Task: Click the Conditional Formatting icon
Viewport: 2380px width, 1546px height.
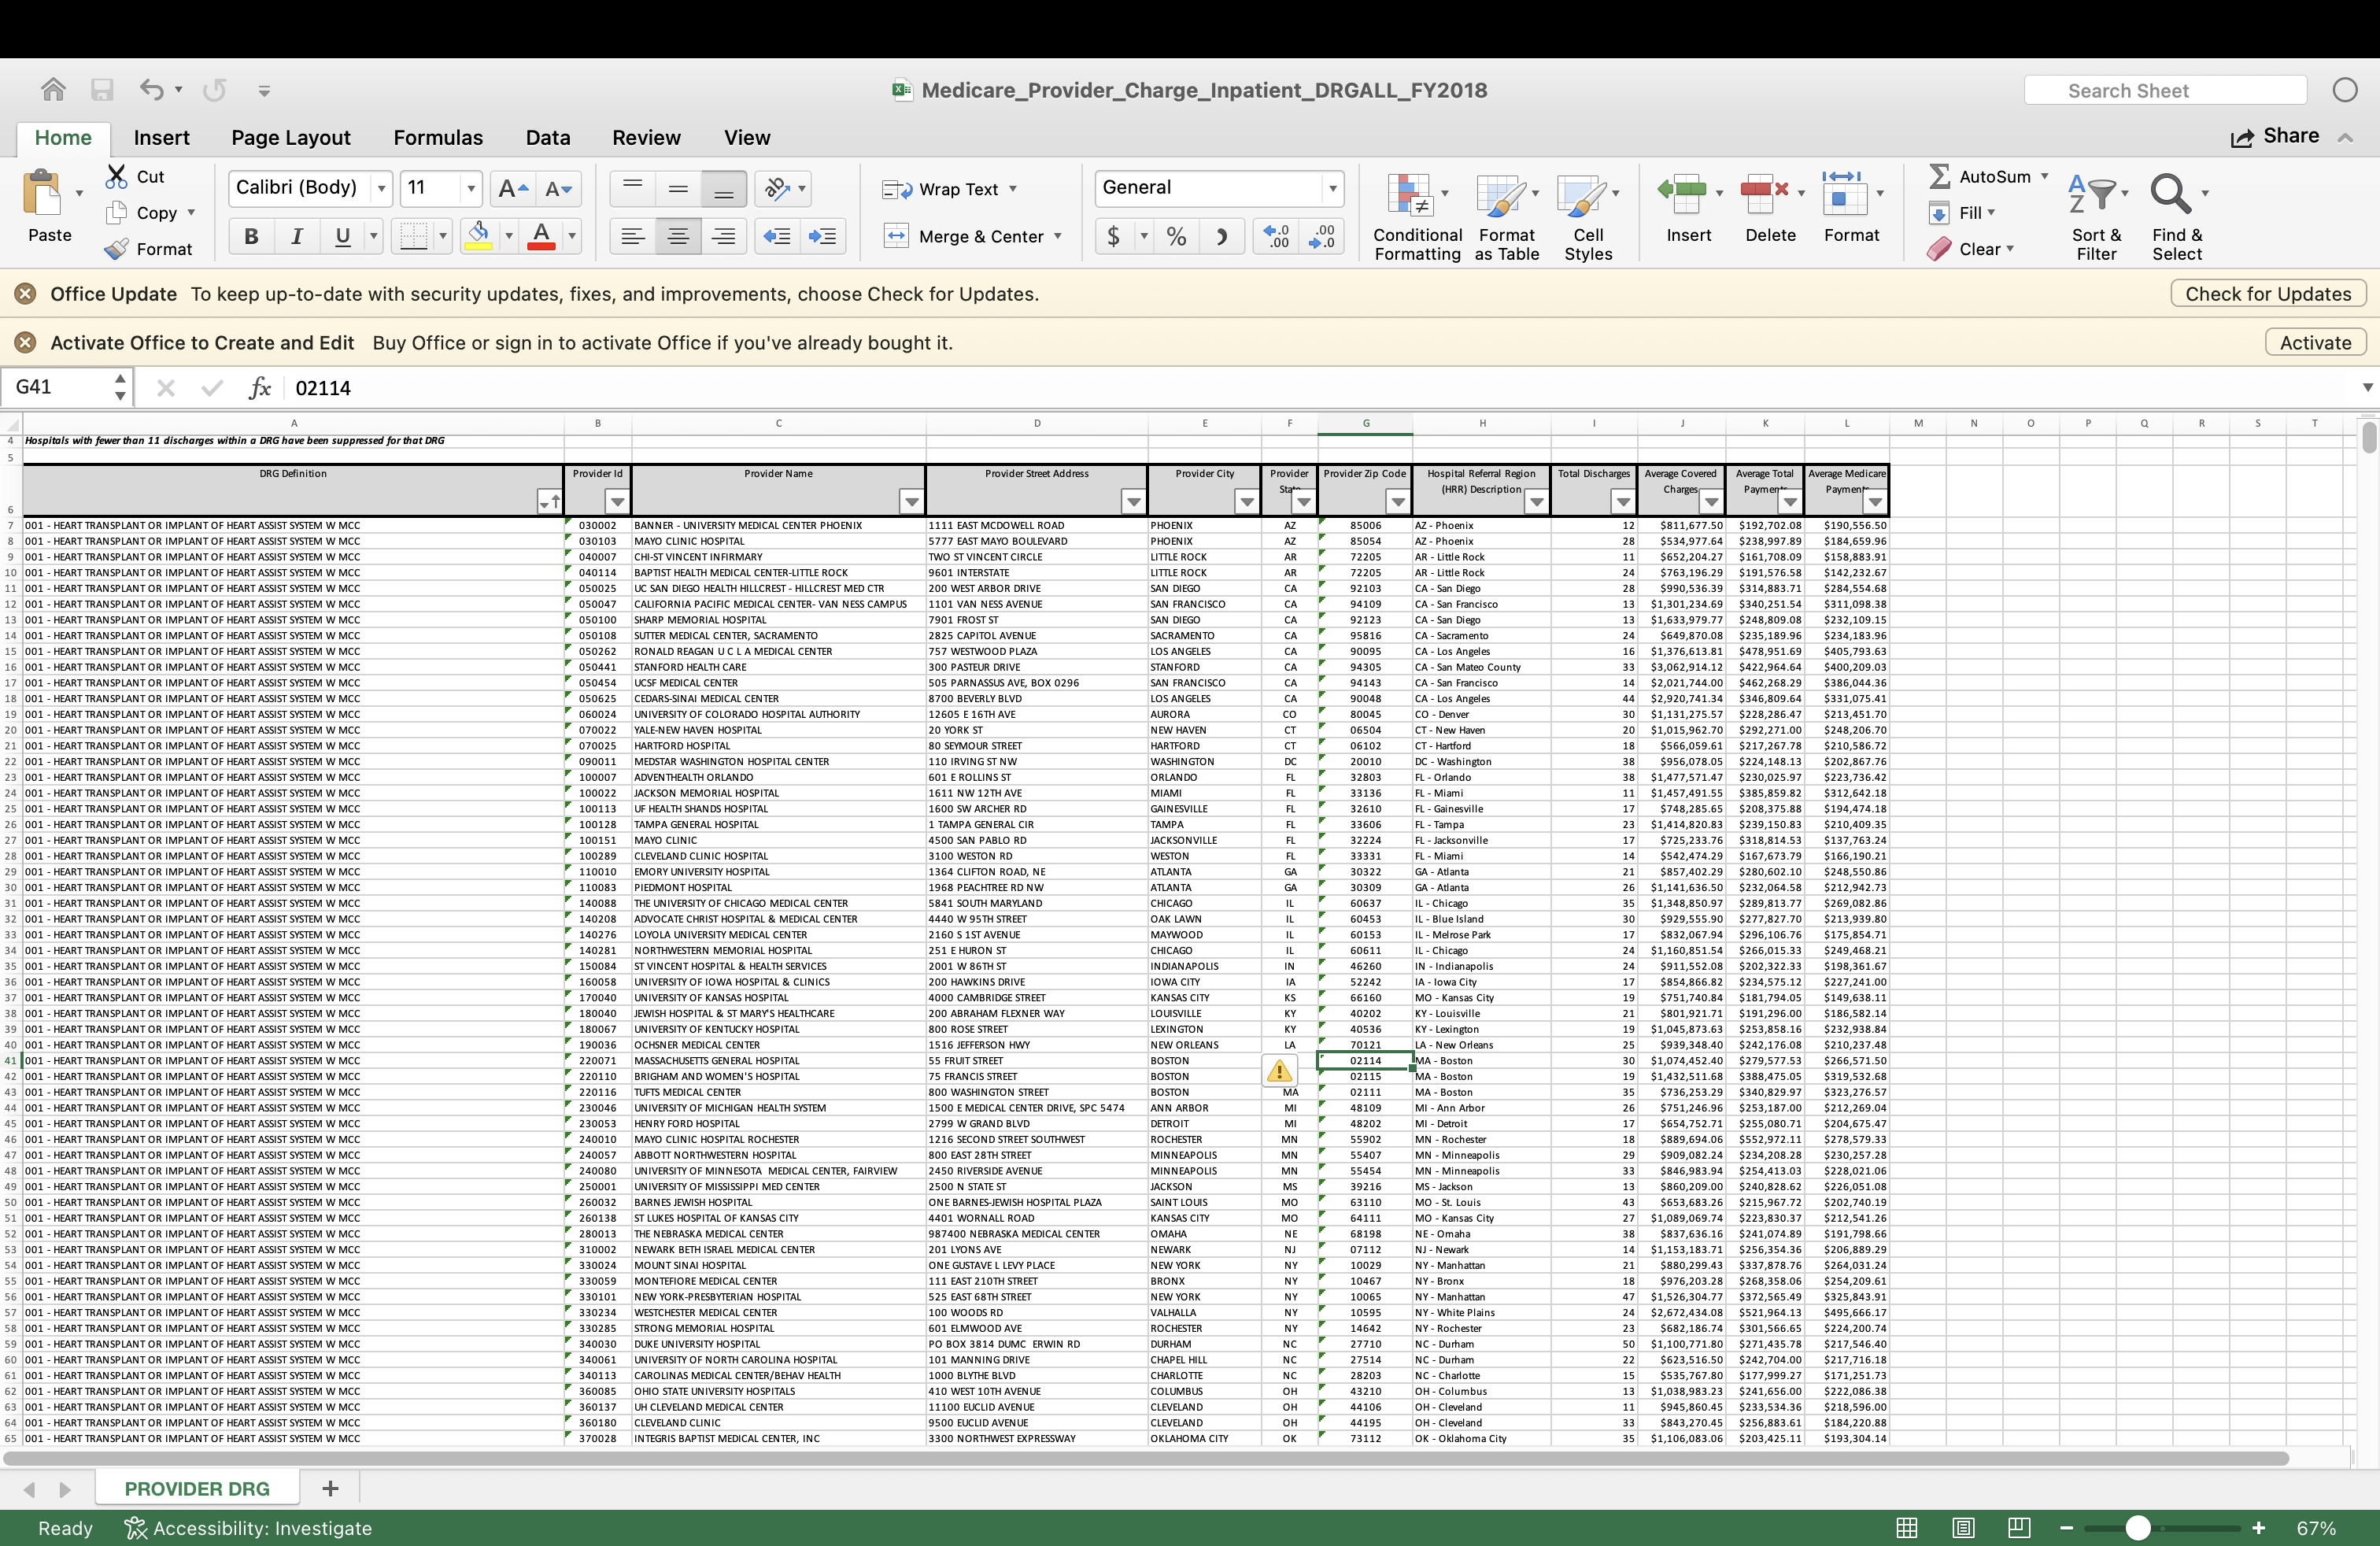Action: point(1410,195)
